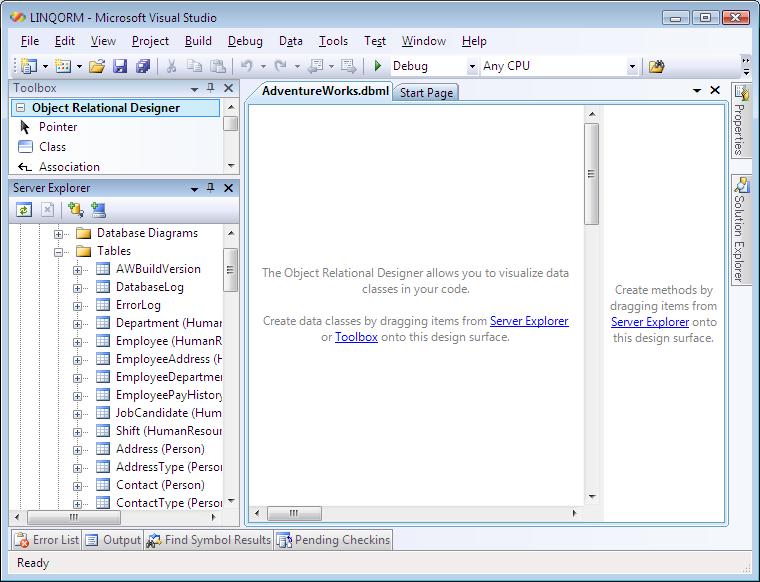Click Server Explorer link in methods pane
The height and width of the screenshot is (582, 760).
tap(650, 322)
